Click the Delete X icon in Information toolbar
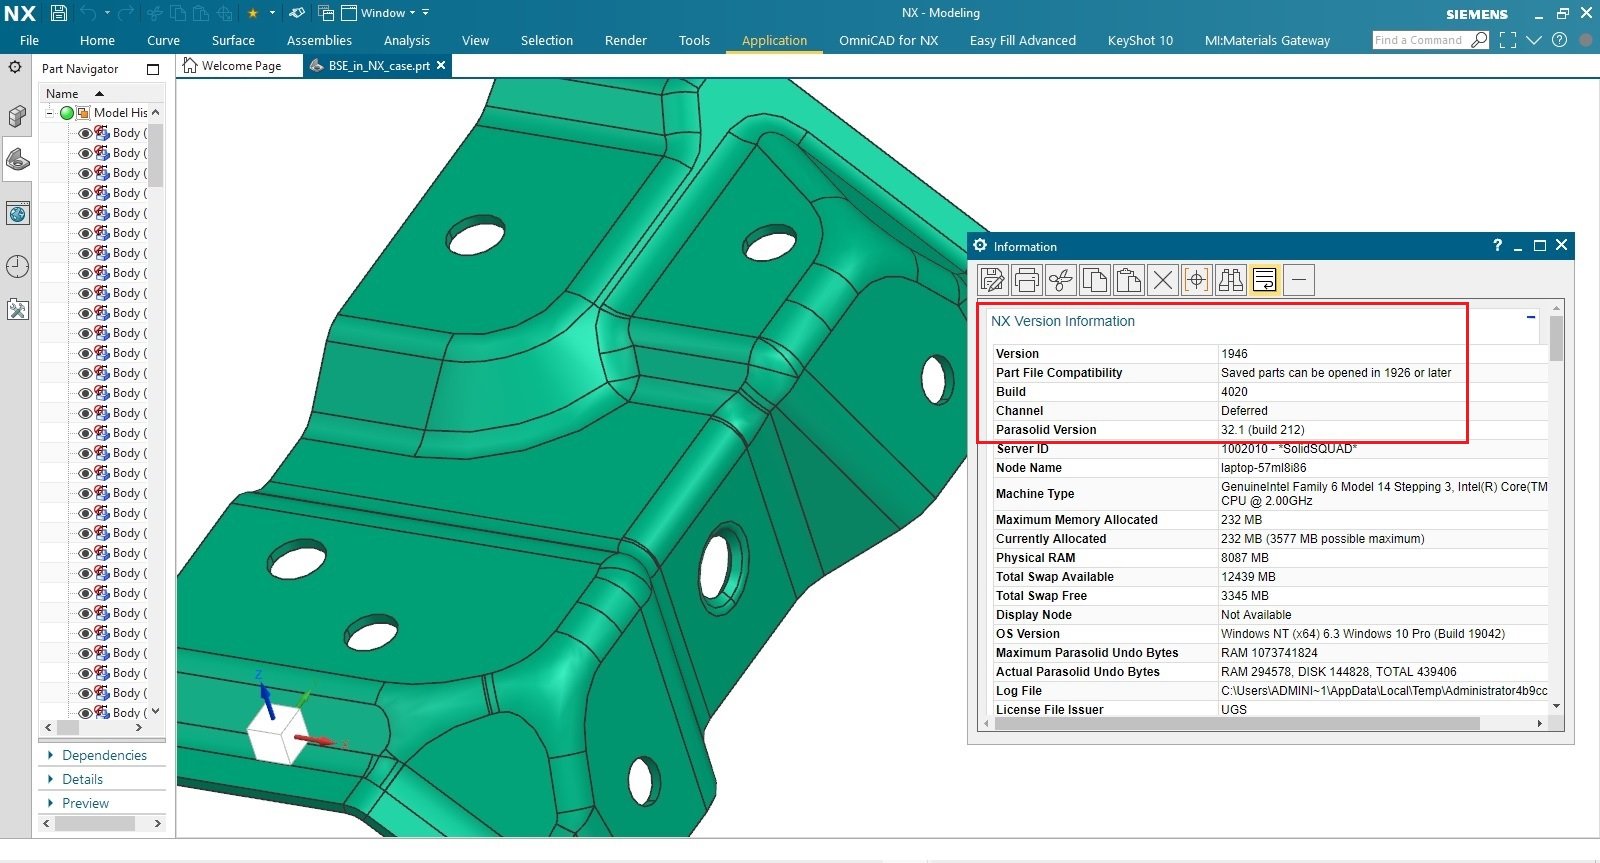The height and width of the screenshot is (863, 1600). [1163, 280]
